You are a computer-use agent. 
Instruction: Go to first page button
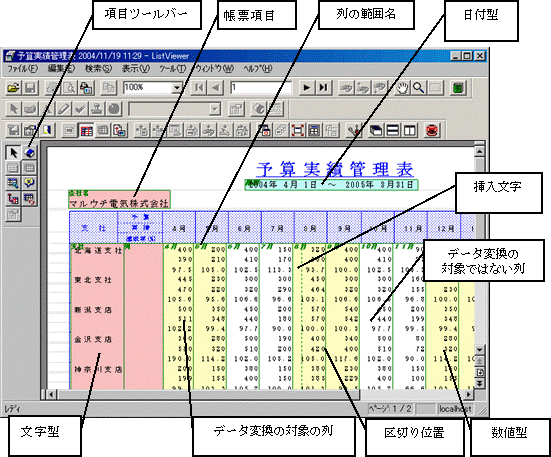point(199,87)
